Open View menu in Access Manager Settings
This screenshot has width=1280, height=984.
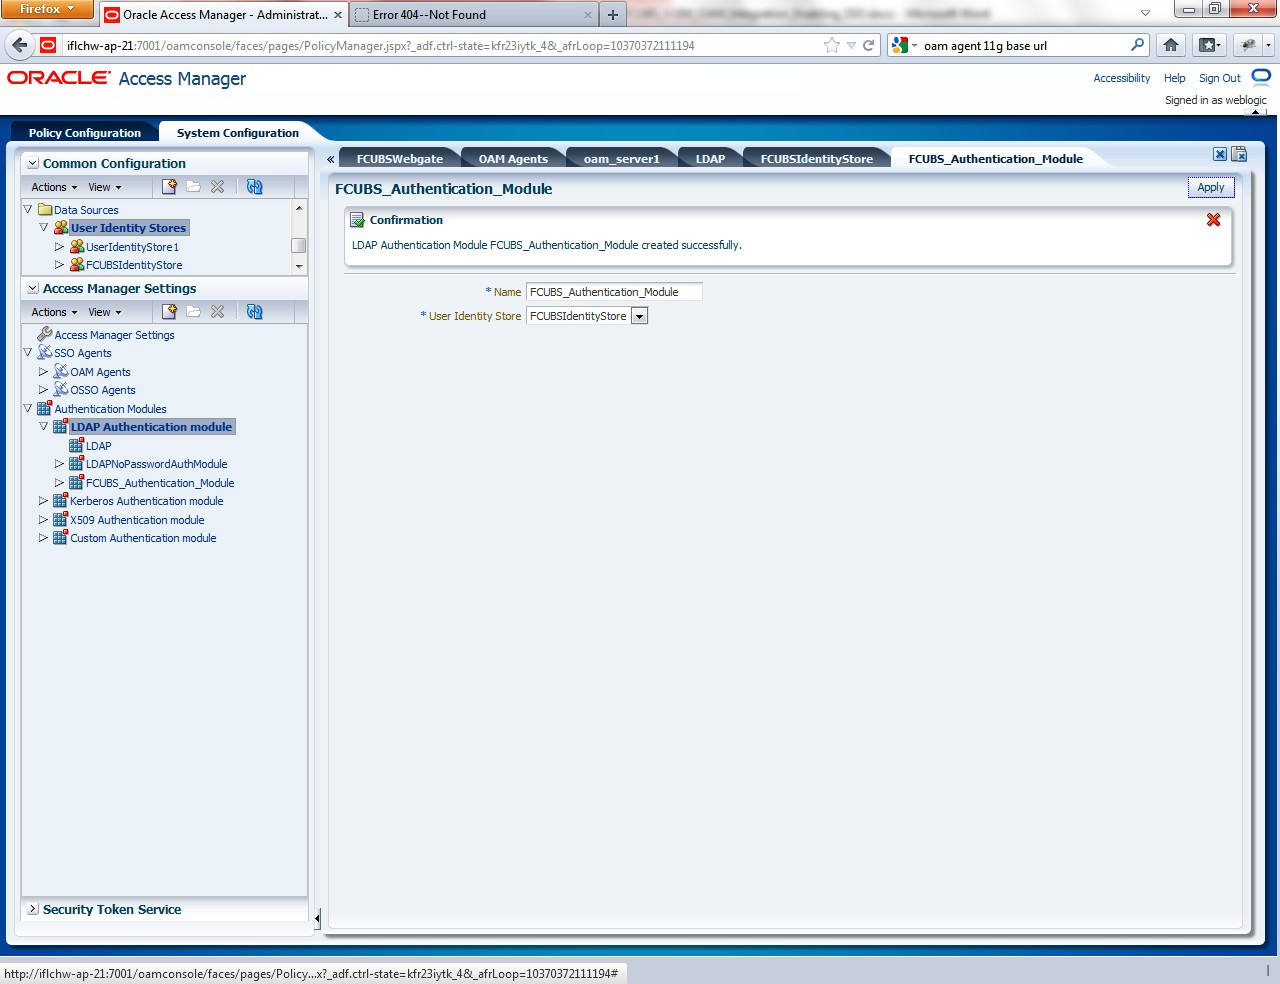pyautogui.click(x=104, y=312)
